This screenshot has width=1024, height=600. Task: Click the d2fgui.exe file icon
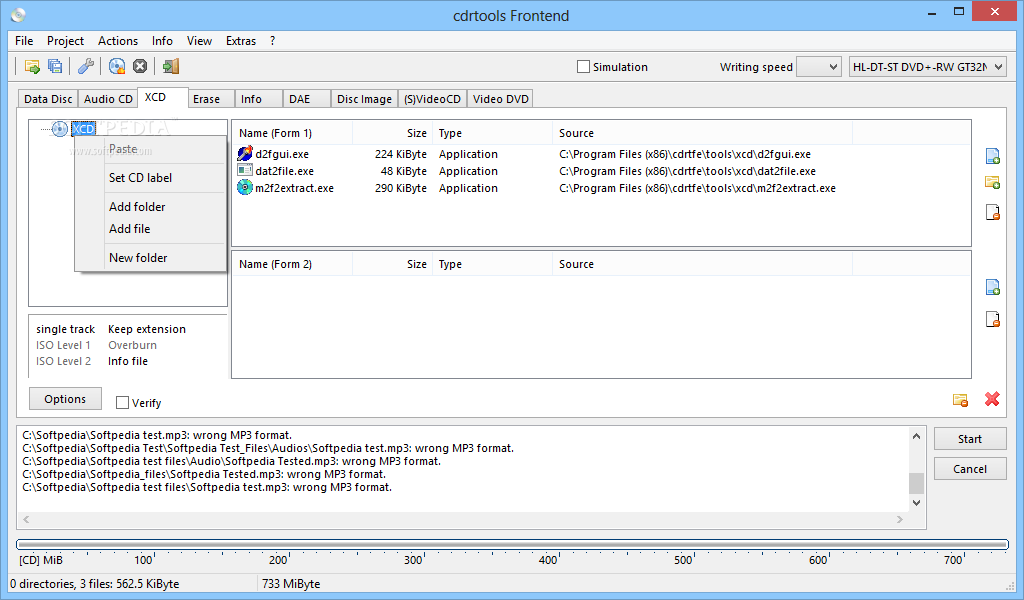(x=245, y=154)
